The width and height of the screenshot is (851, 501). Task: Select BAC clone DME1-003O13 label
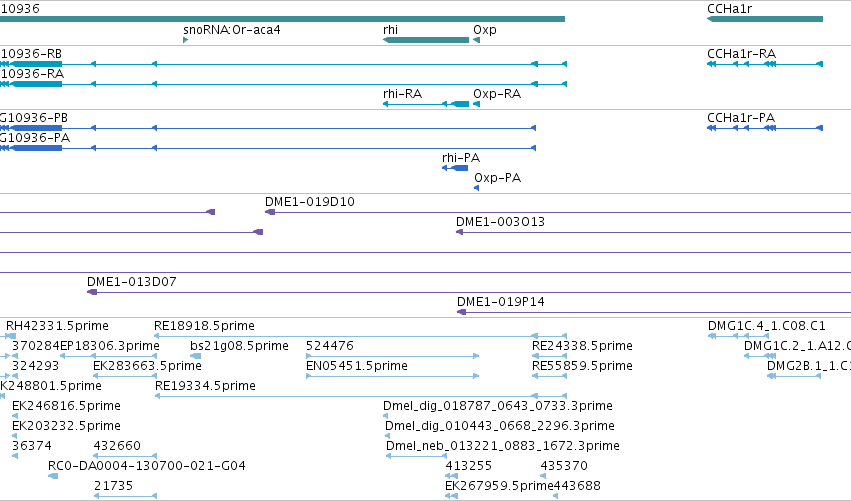500,222
